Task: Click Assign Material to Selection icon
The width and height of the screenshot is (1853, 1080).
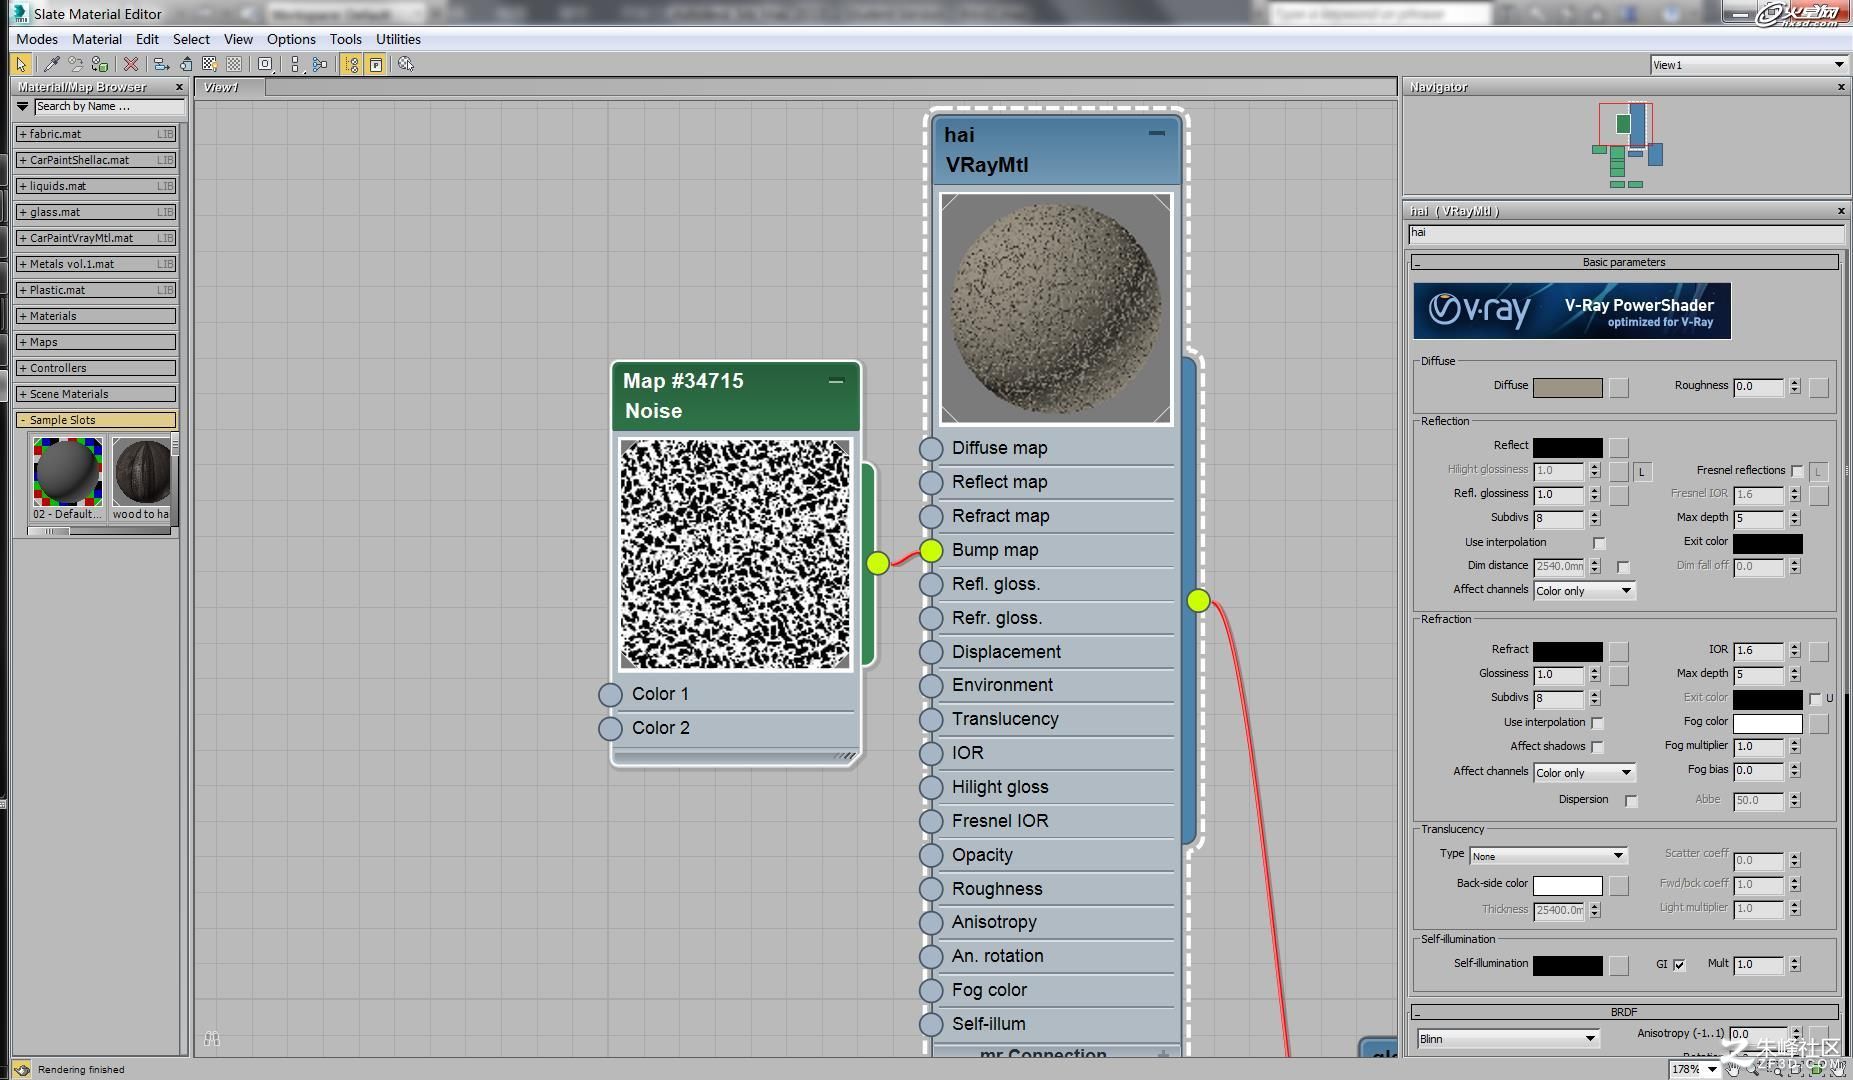Action: (x=99, y=64)
